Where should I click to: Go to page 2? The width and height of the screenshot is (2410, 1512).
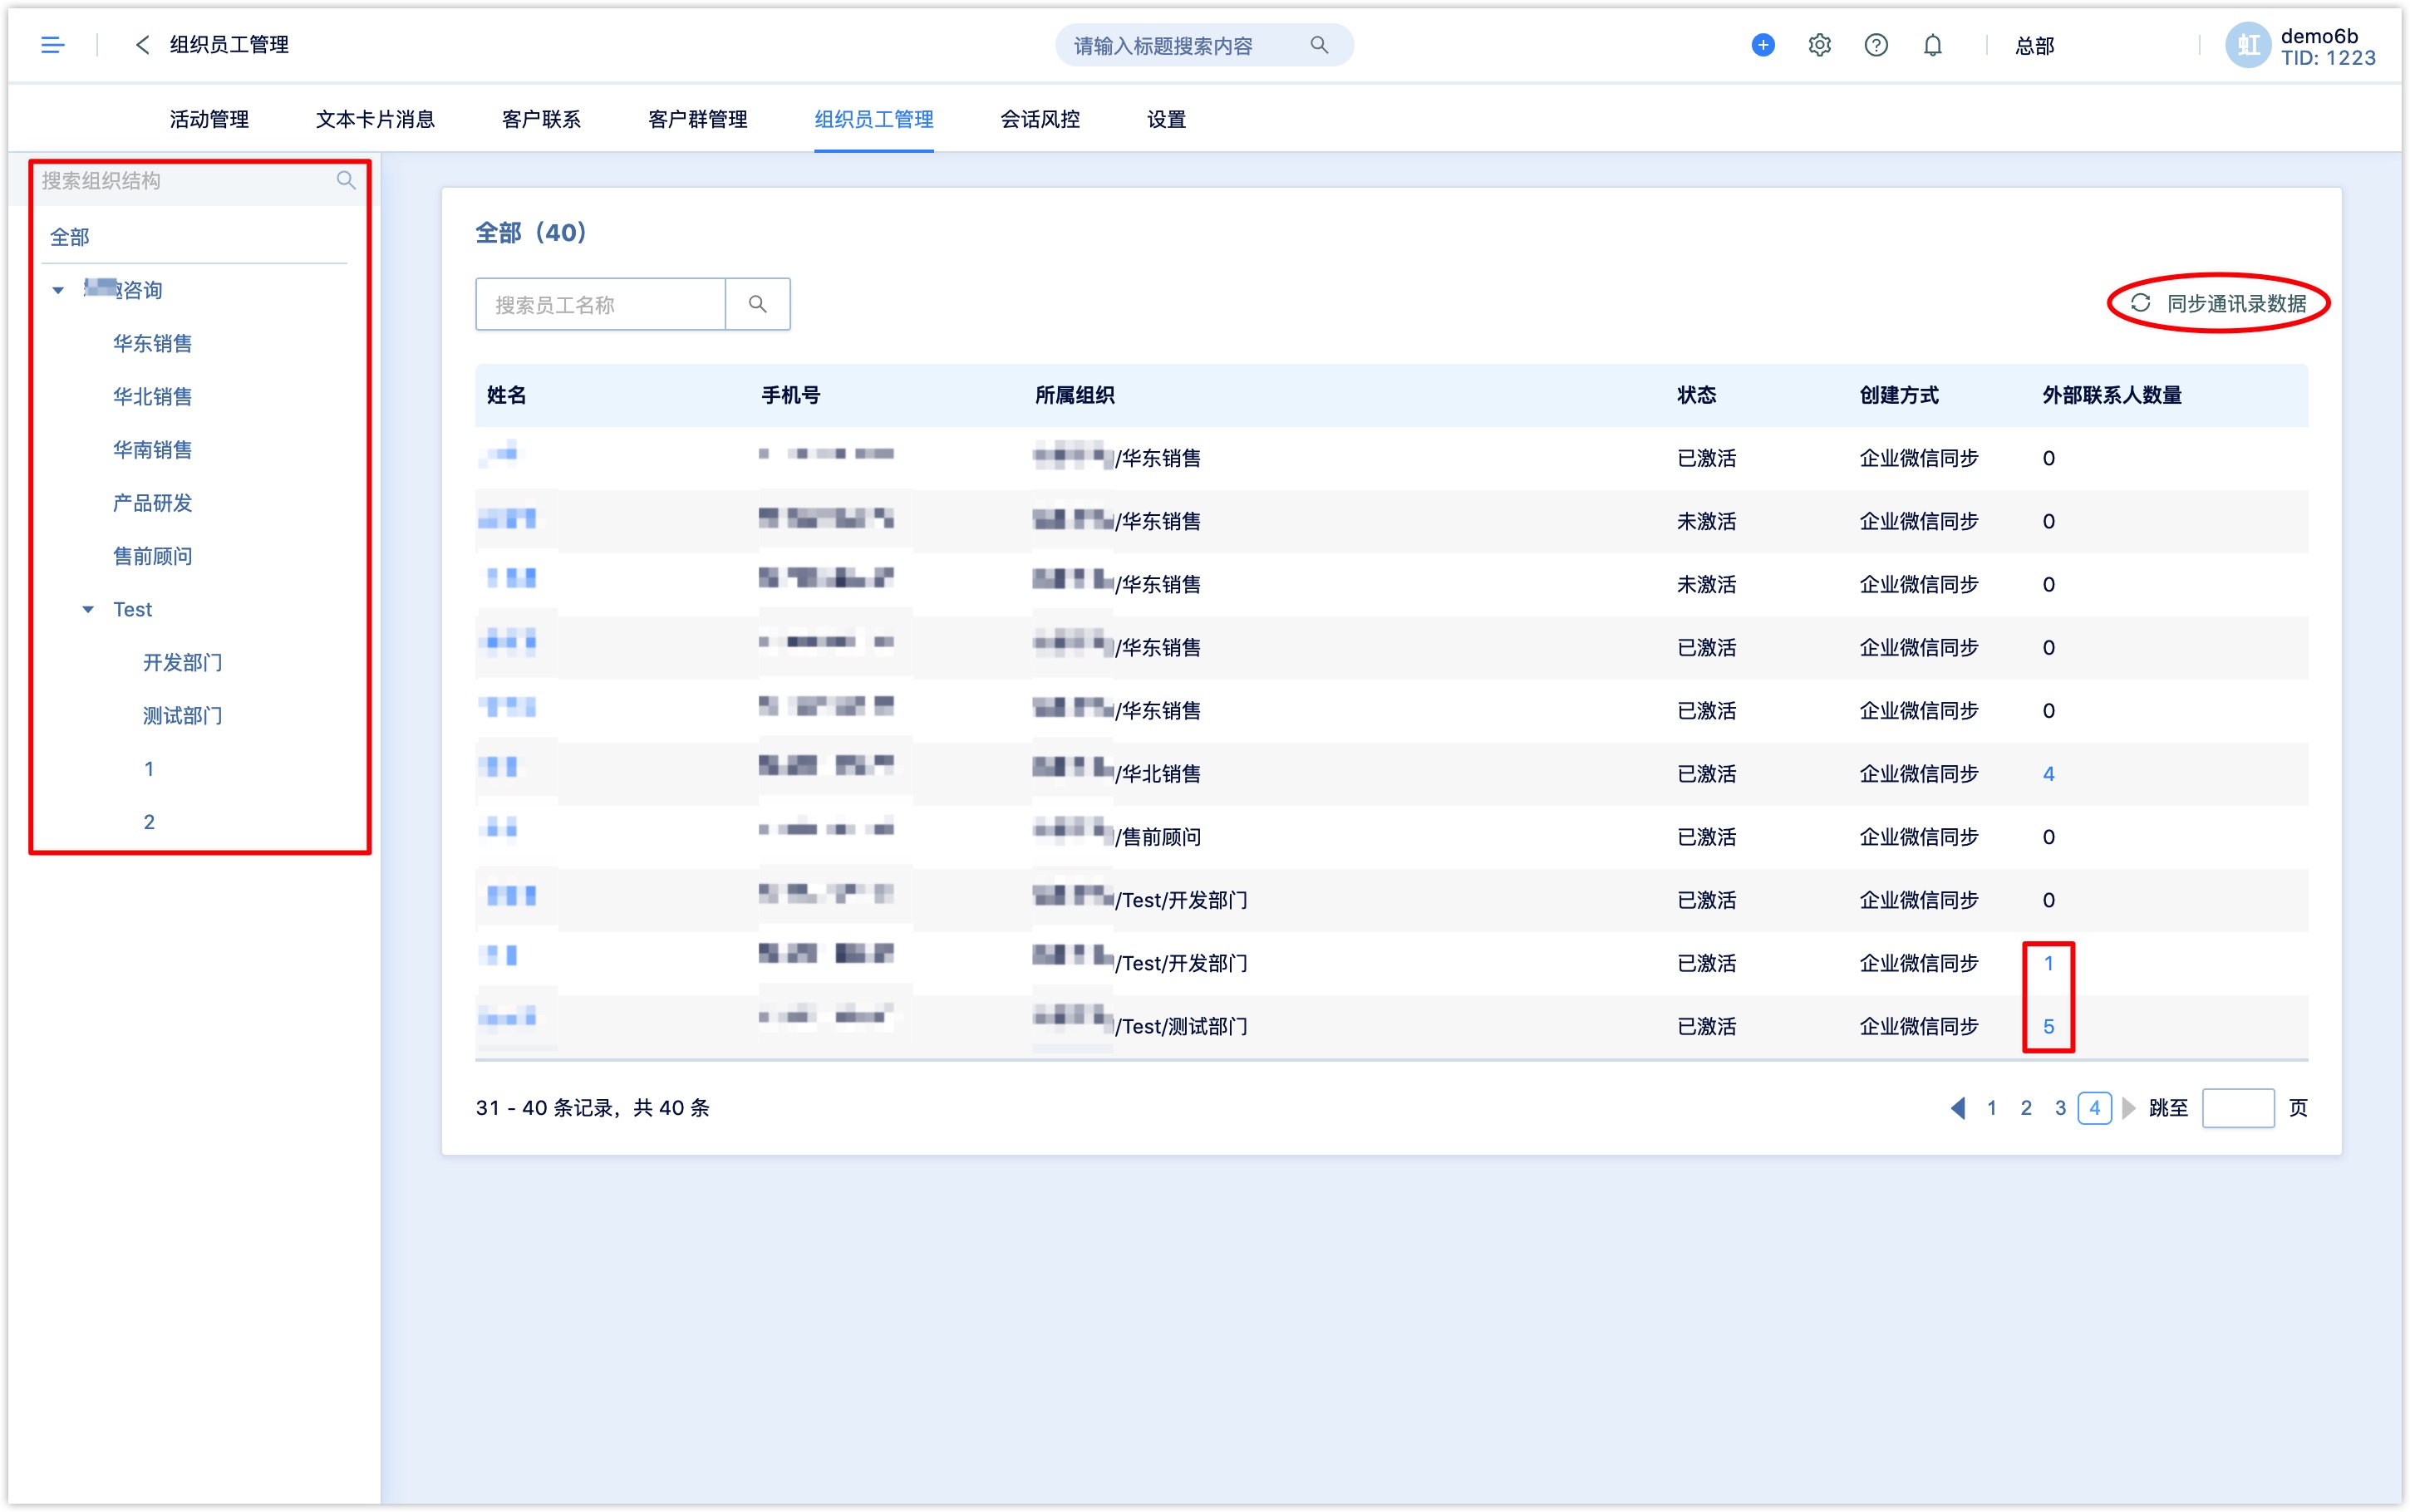[x=2025, y=1107]
